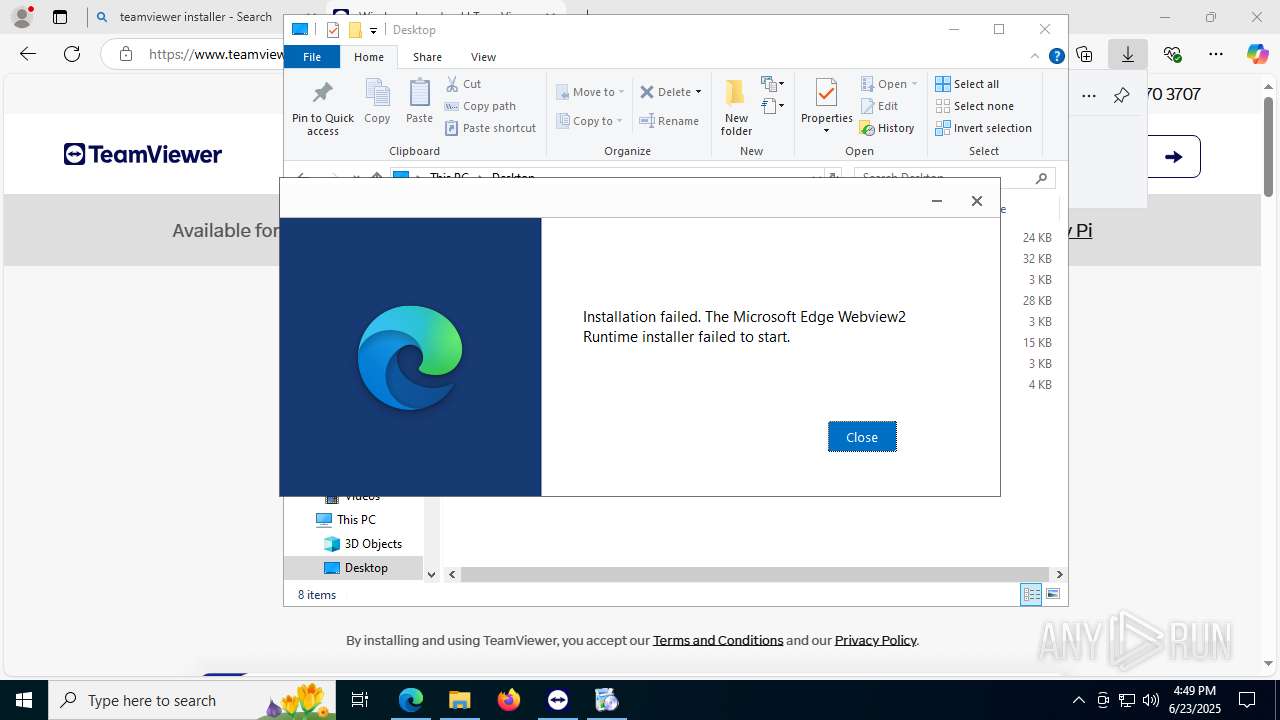The image size is (1280, 720).
Task: Click Invert selection in Explorer ribbon
Action: (x=983, y=128)
